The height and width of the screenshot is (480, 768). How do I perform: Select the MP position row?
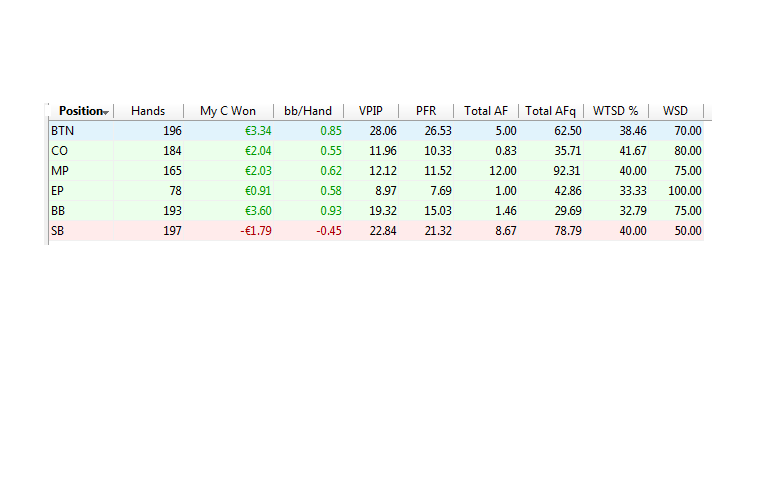(376, 171)
